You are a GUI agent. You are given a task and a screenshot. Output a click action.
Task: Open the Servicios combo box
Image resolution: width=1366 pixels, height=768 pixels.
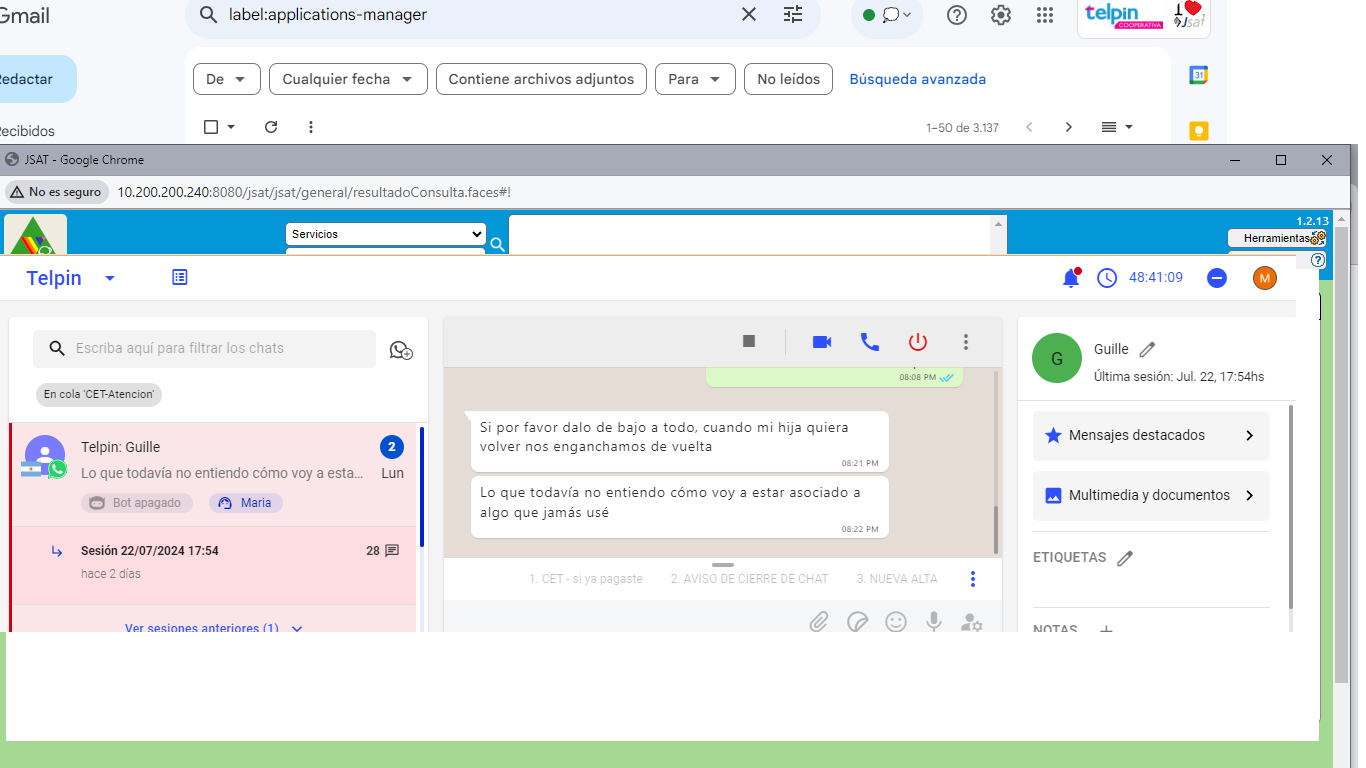385,234
